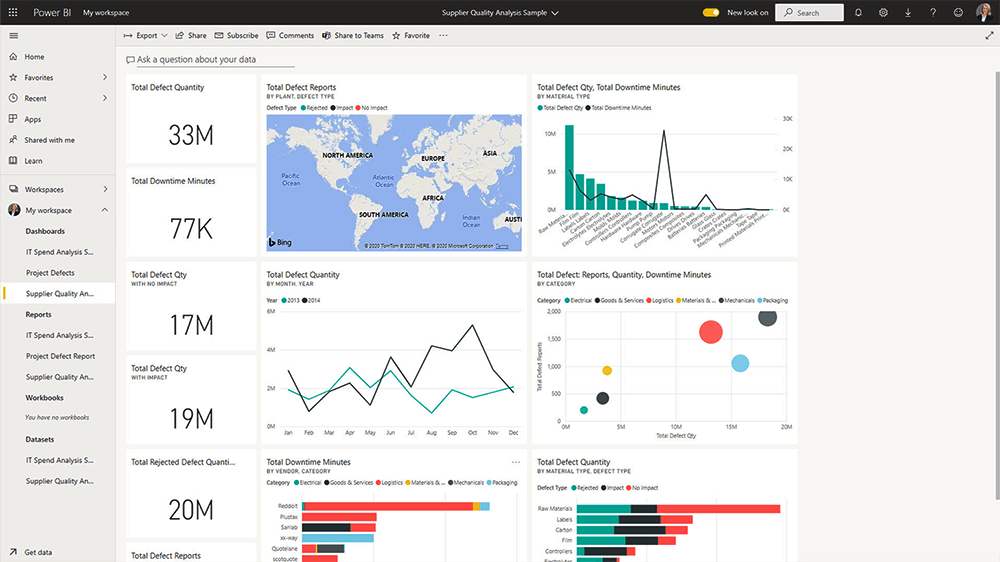Click the download arrow icon

[908, 13]
